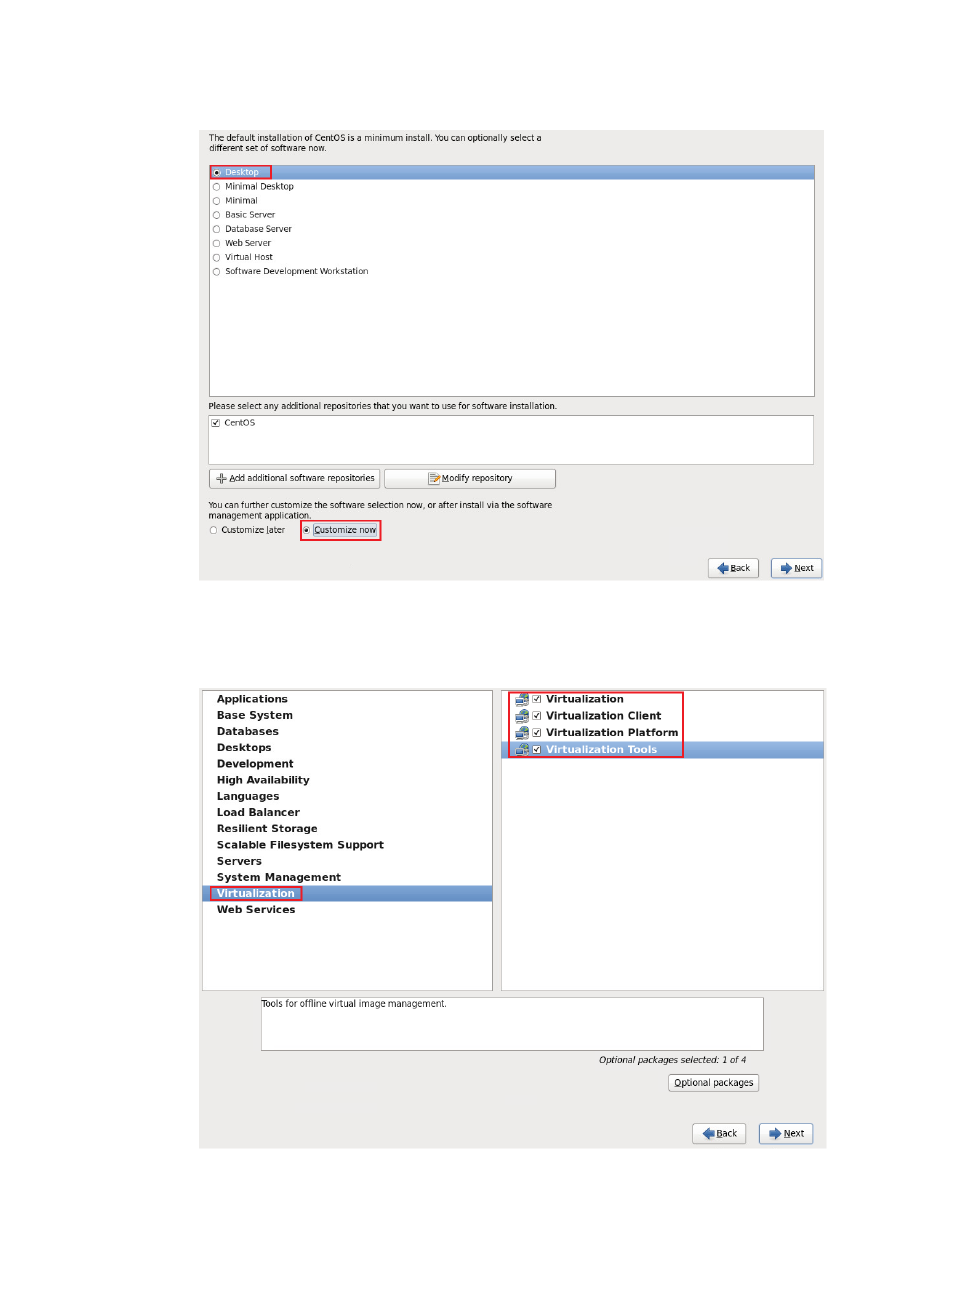Select the Minimal install option
Screen dimensions: 954x1296
coord(216,201)
